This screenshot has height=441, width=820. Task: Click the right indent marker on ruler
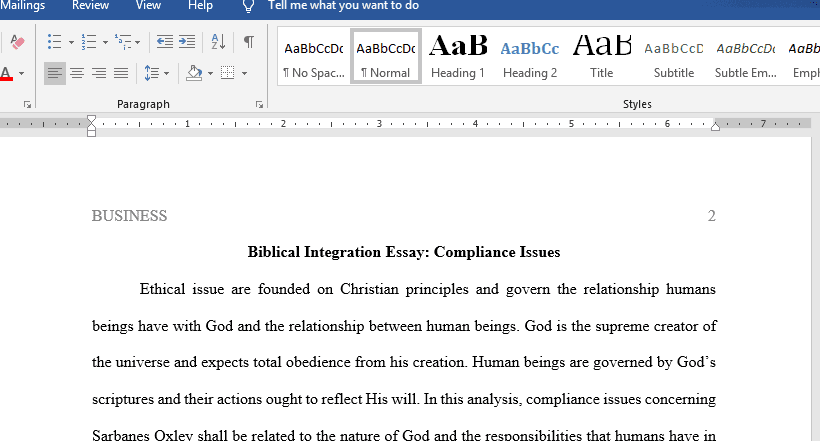click(x=715, y=126)
